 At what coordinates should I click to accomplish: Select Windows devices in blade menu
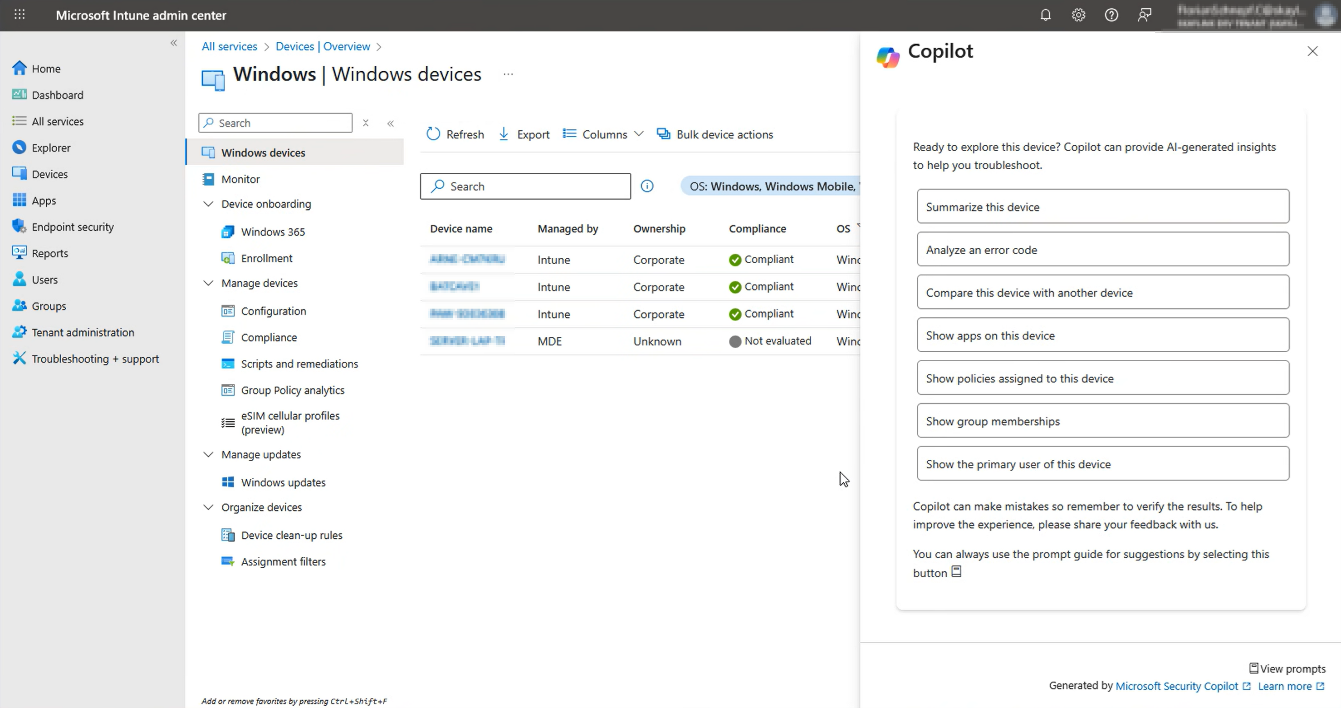click(295, 153)
